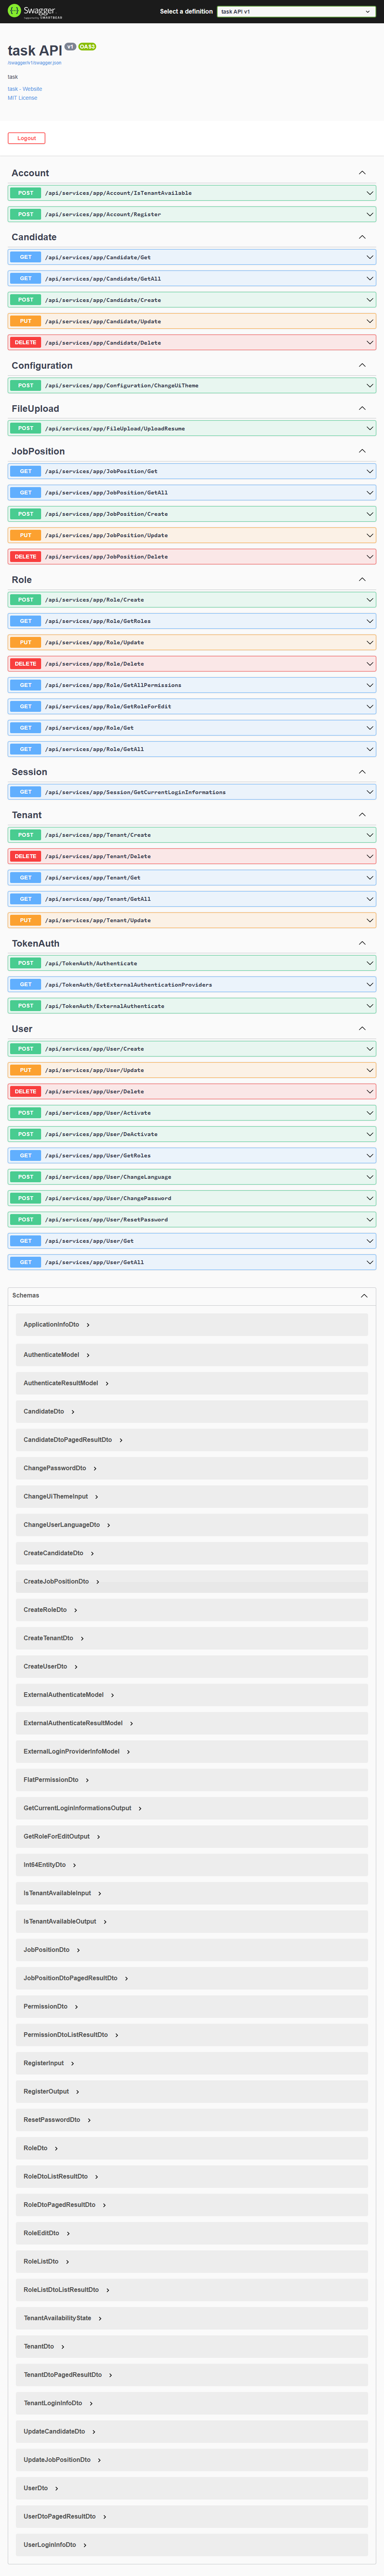Viewport: 384px width, 2576px height.
Task: Click PUT badge of JobPosition/Update endpoint
Action: (x=26, y=535)
